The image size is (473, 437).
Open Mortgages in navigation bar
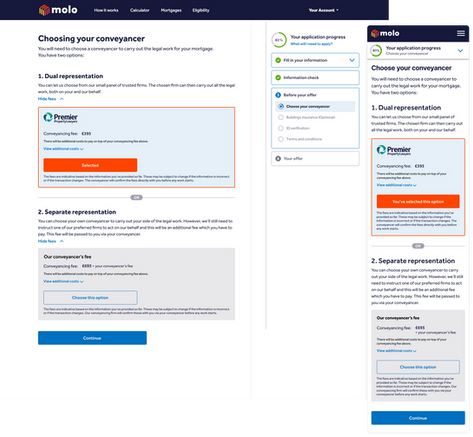click(x=171, y=10)
